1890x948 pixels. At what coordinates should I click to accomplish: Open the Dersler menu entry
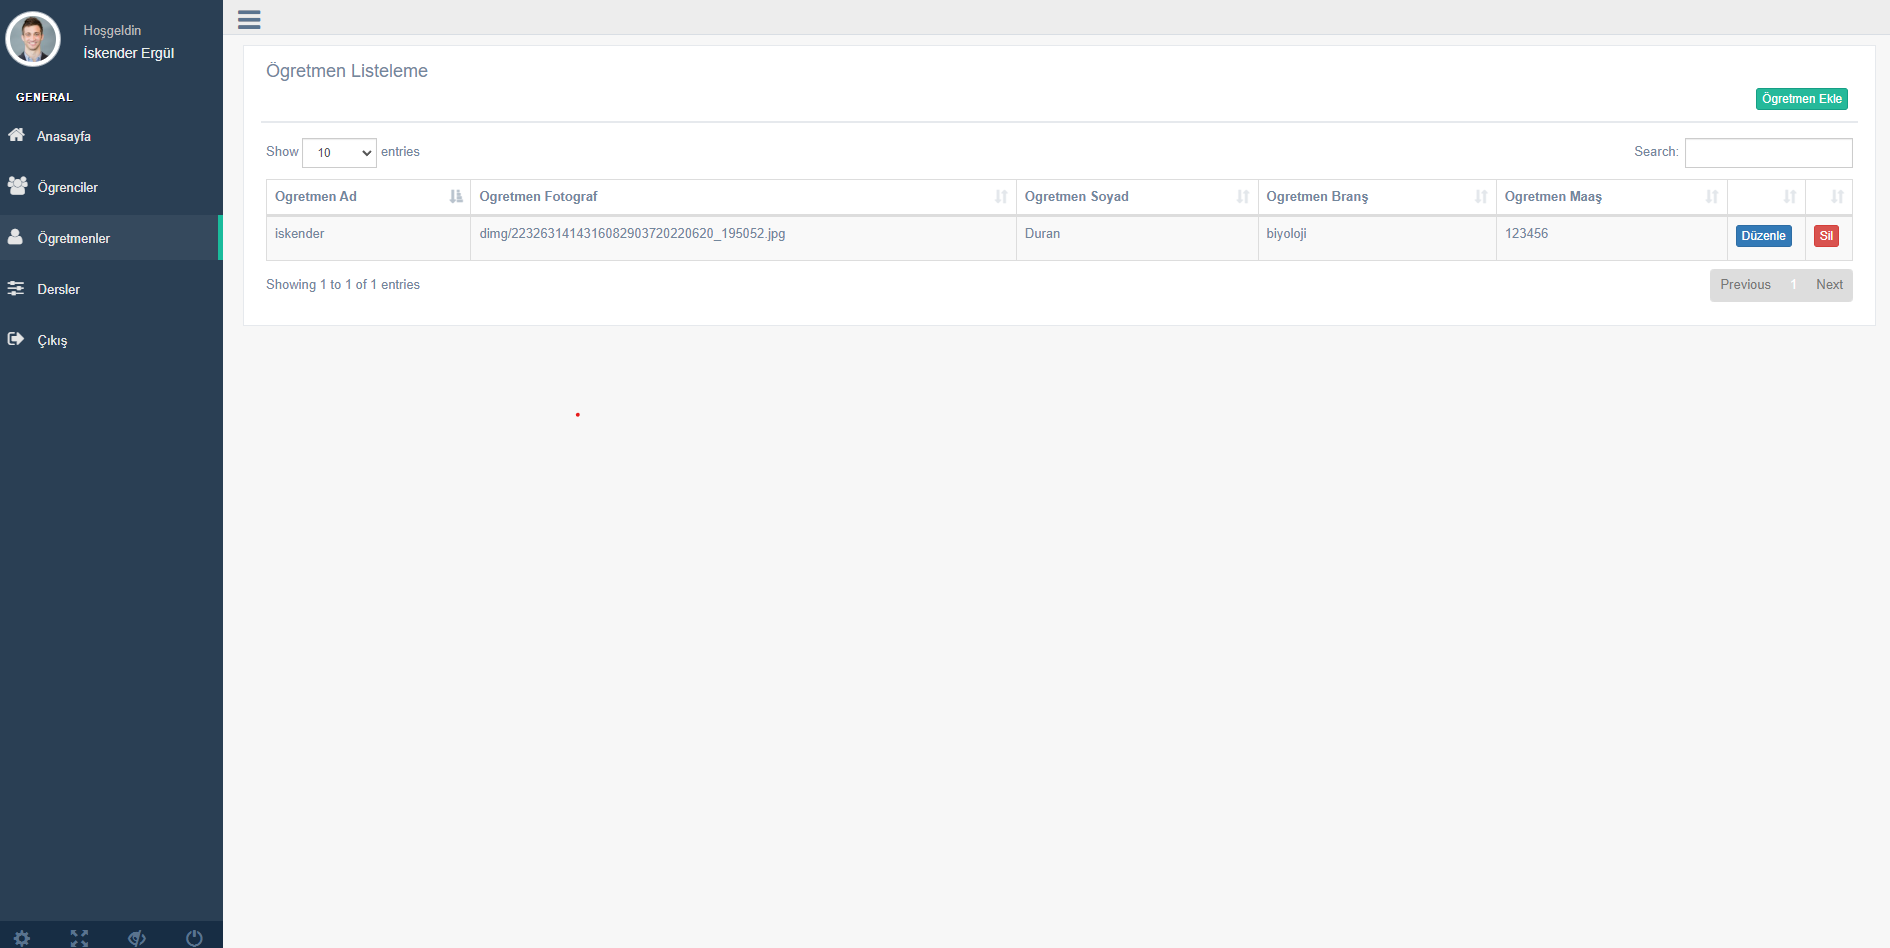pos(58,288)
